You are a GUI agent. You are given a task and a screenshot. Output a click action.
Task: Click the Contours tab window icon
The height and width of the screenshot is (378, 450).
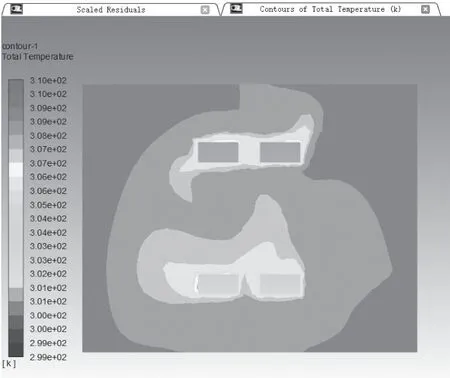(x=236, y=8)
